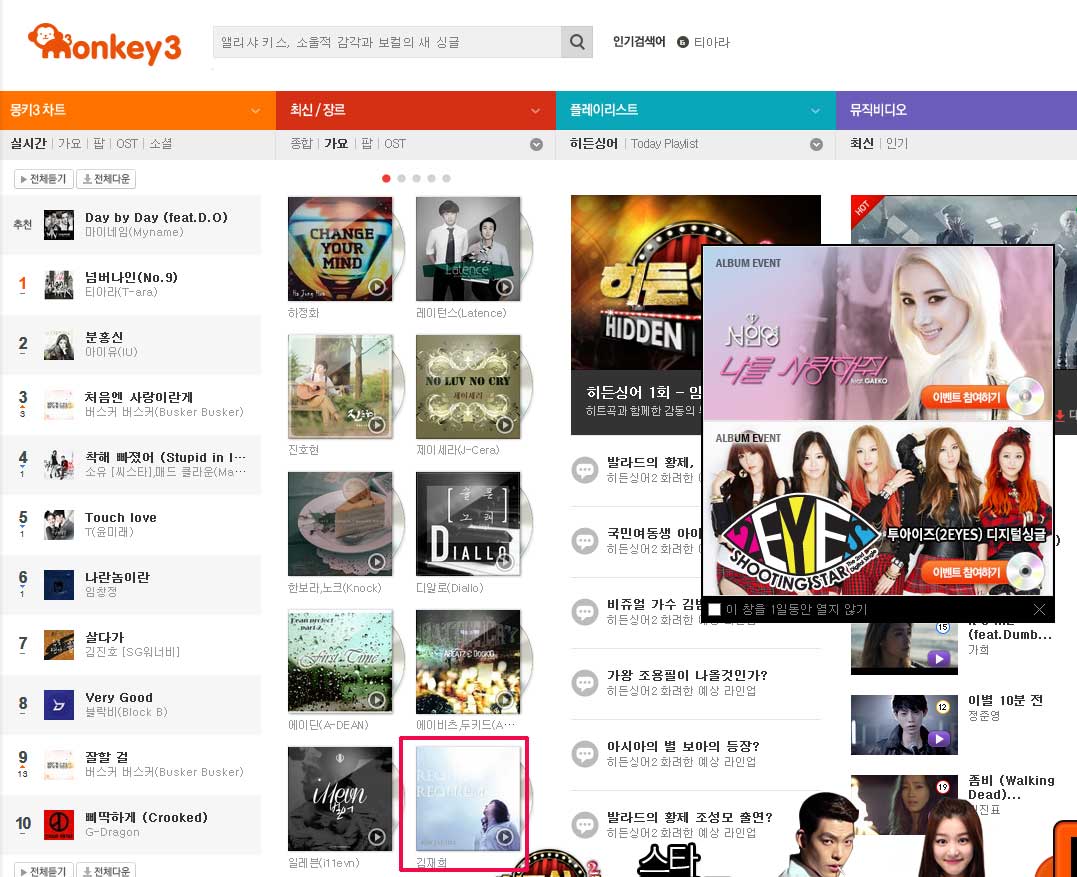Click the song title '잘할 걸'

[106, 757]
